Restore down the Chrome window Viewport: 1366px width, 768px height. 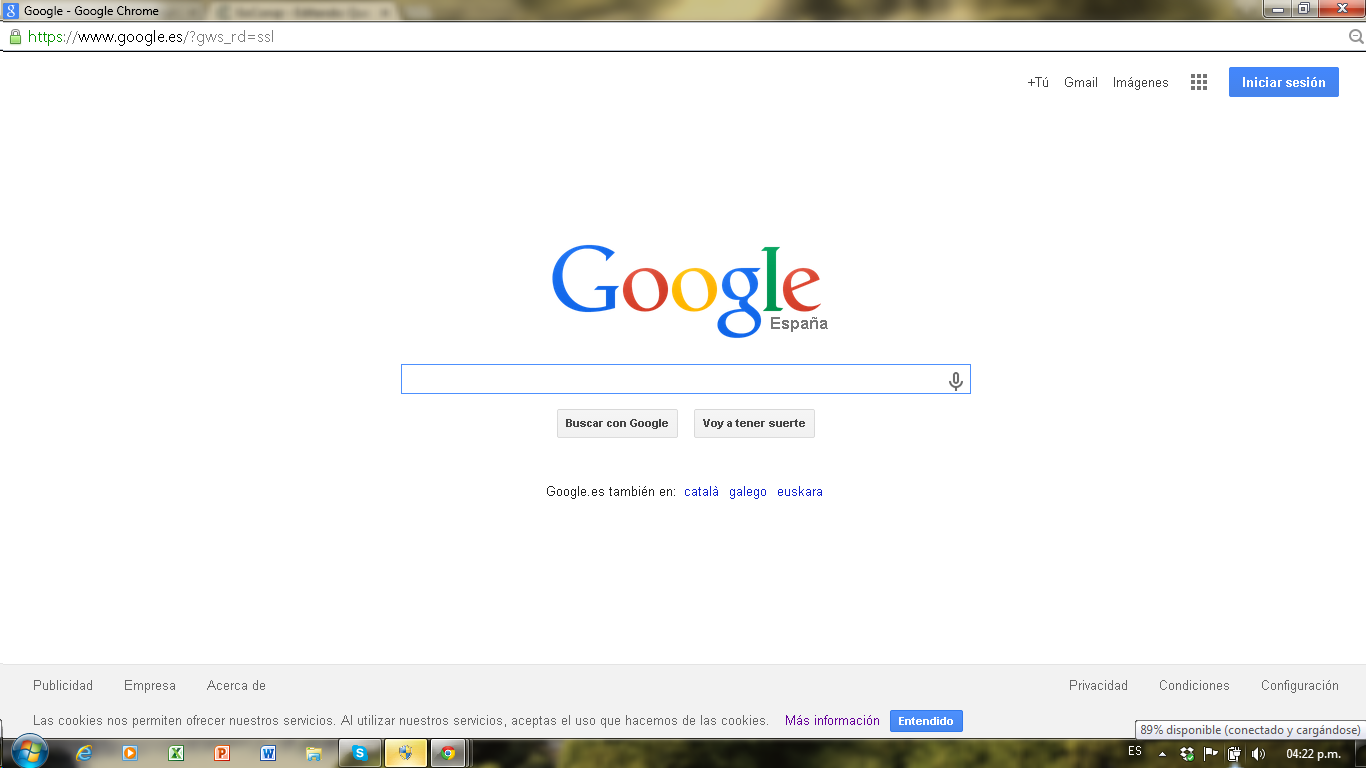(x=1304, y=9)
